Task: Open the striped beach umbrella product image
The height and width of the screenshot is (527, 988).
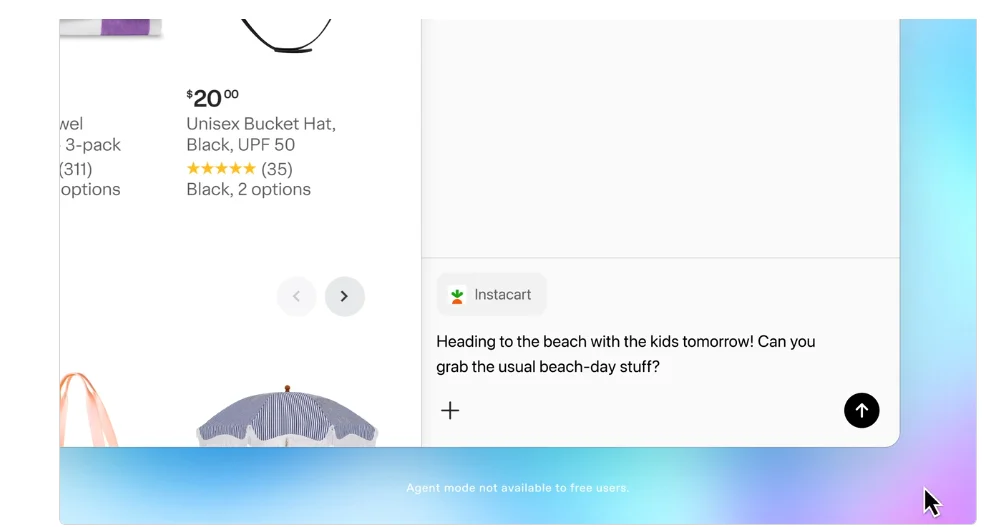Action: pyautogui.click(x=287, y=416)
